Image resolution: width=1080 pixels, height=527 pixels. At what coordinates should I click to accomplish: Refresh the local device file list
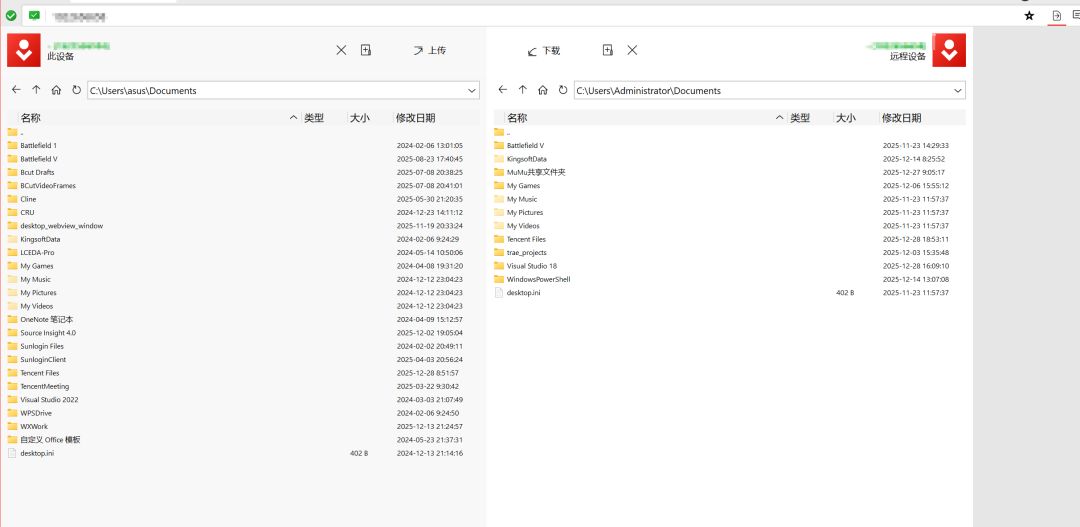click(x=76, y=90)
